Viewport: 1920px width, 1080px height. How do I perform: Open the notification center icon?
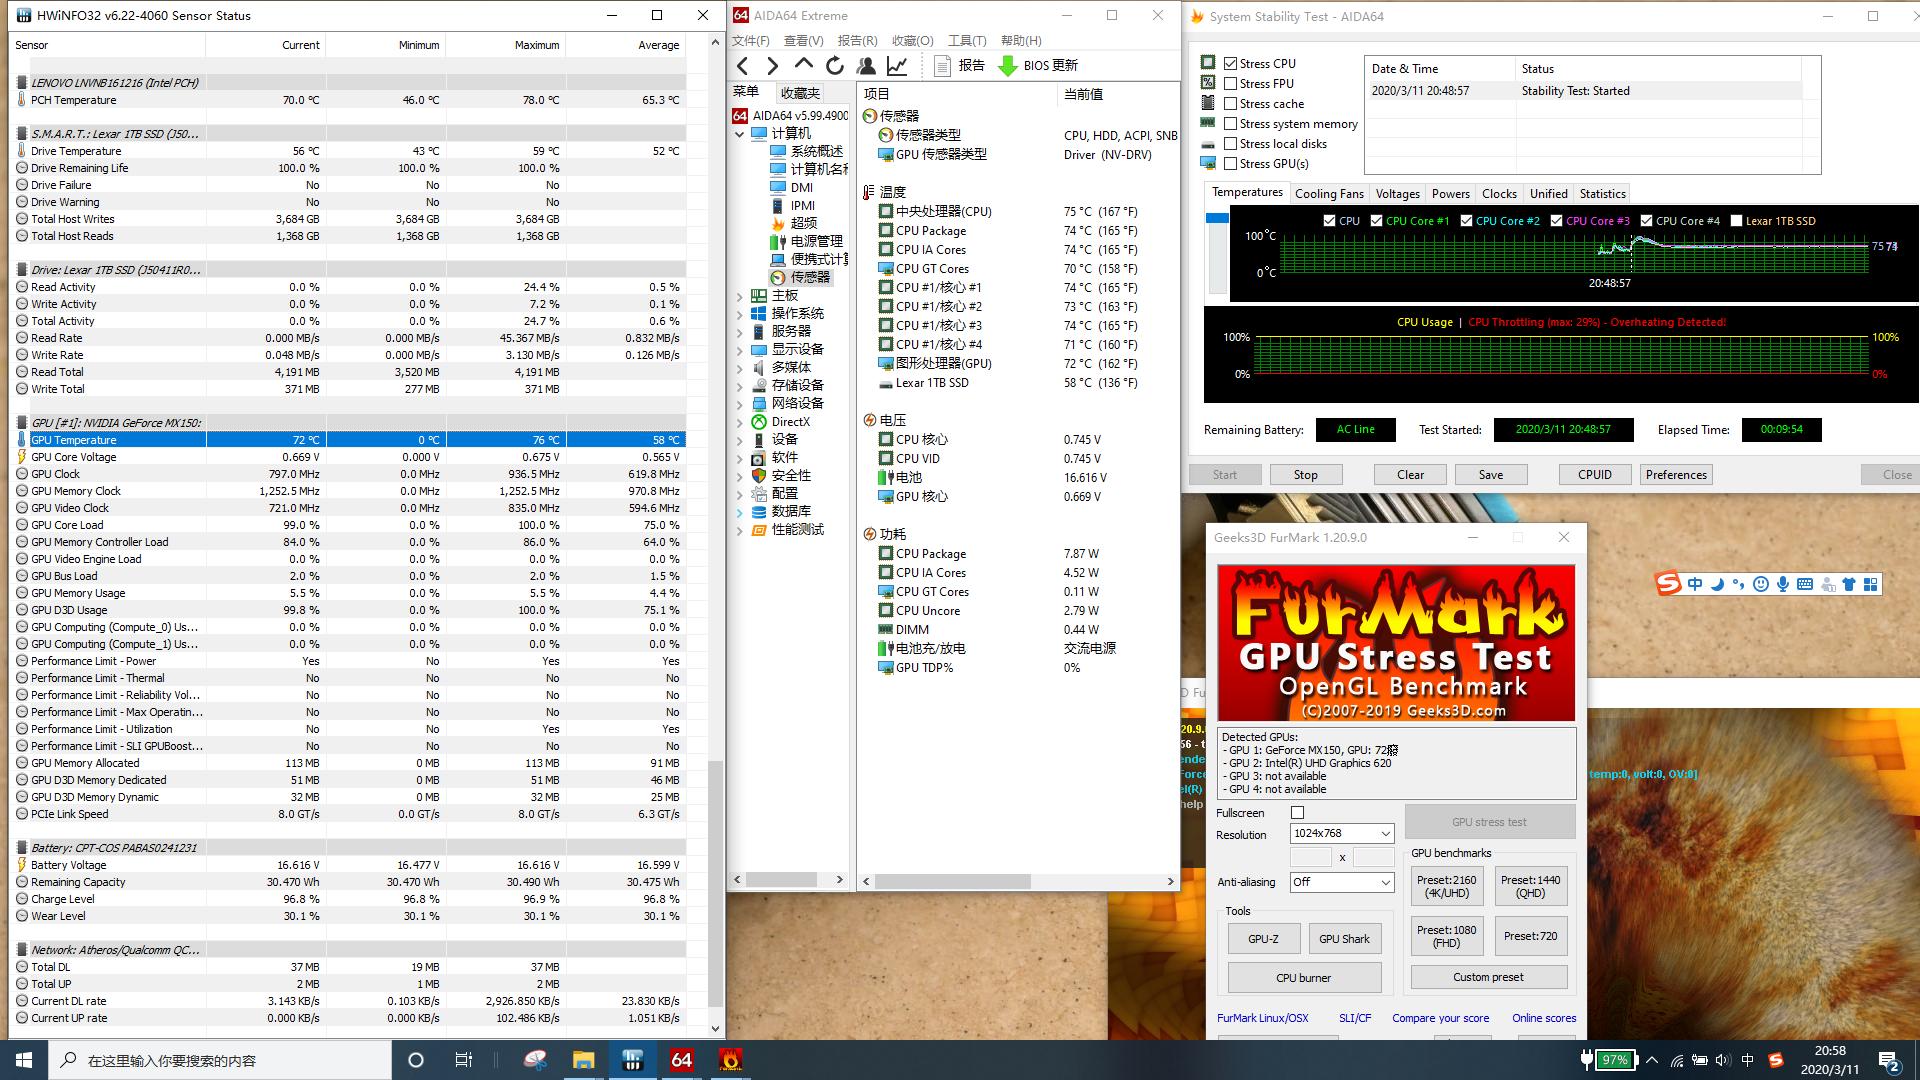(x=1889, y=1060)
